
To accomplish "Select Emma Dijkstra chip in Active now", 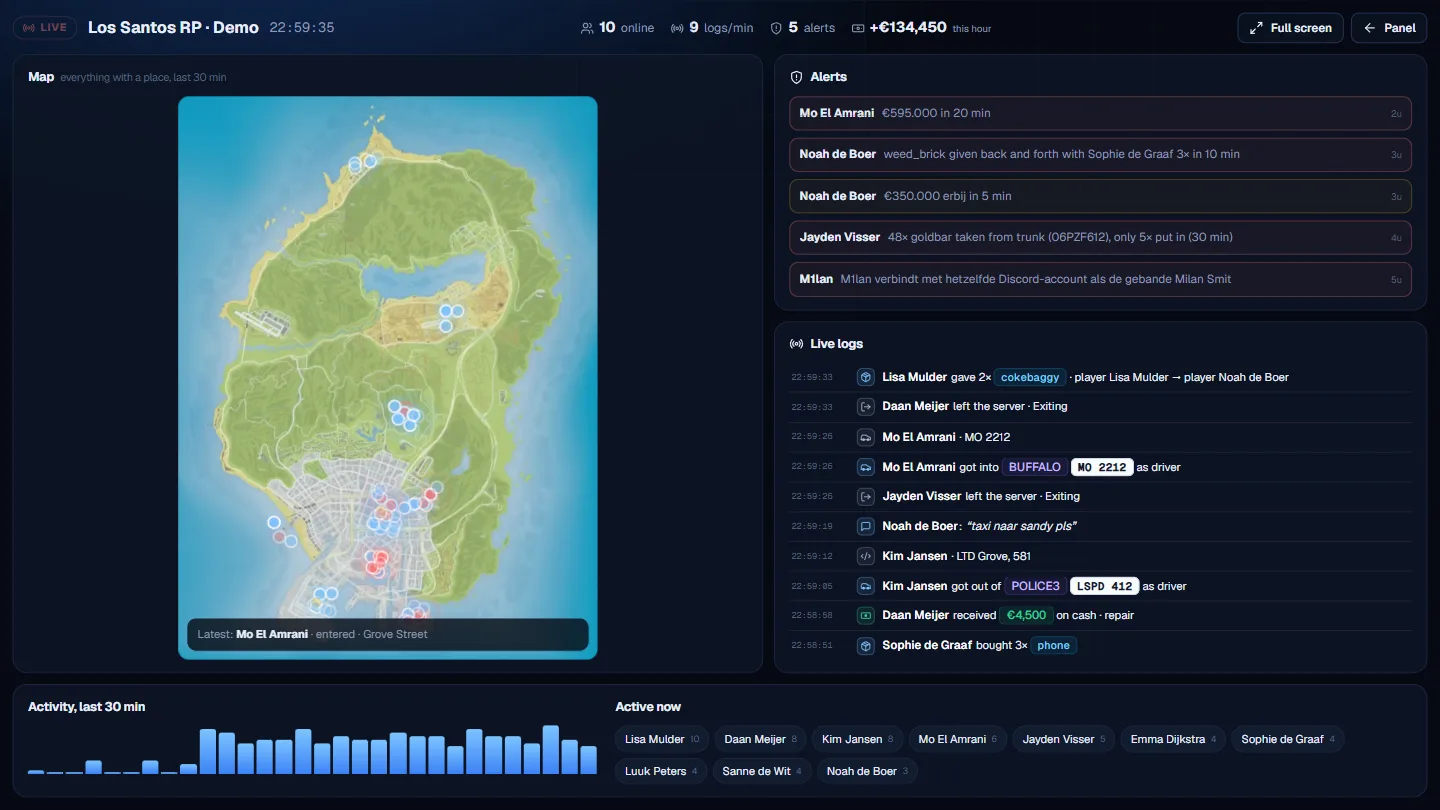I will (1173, 739).
